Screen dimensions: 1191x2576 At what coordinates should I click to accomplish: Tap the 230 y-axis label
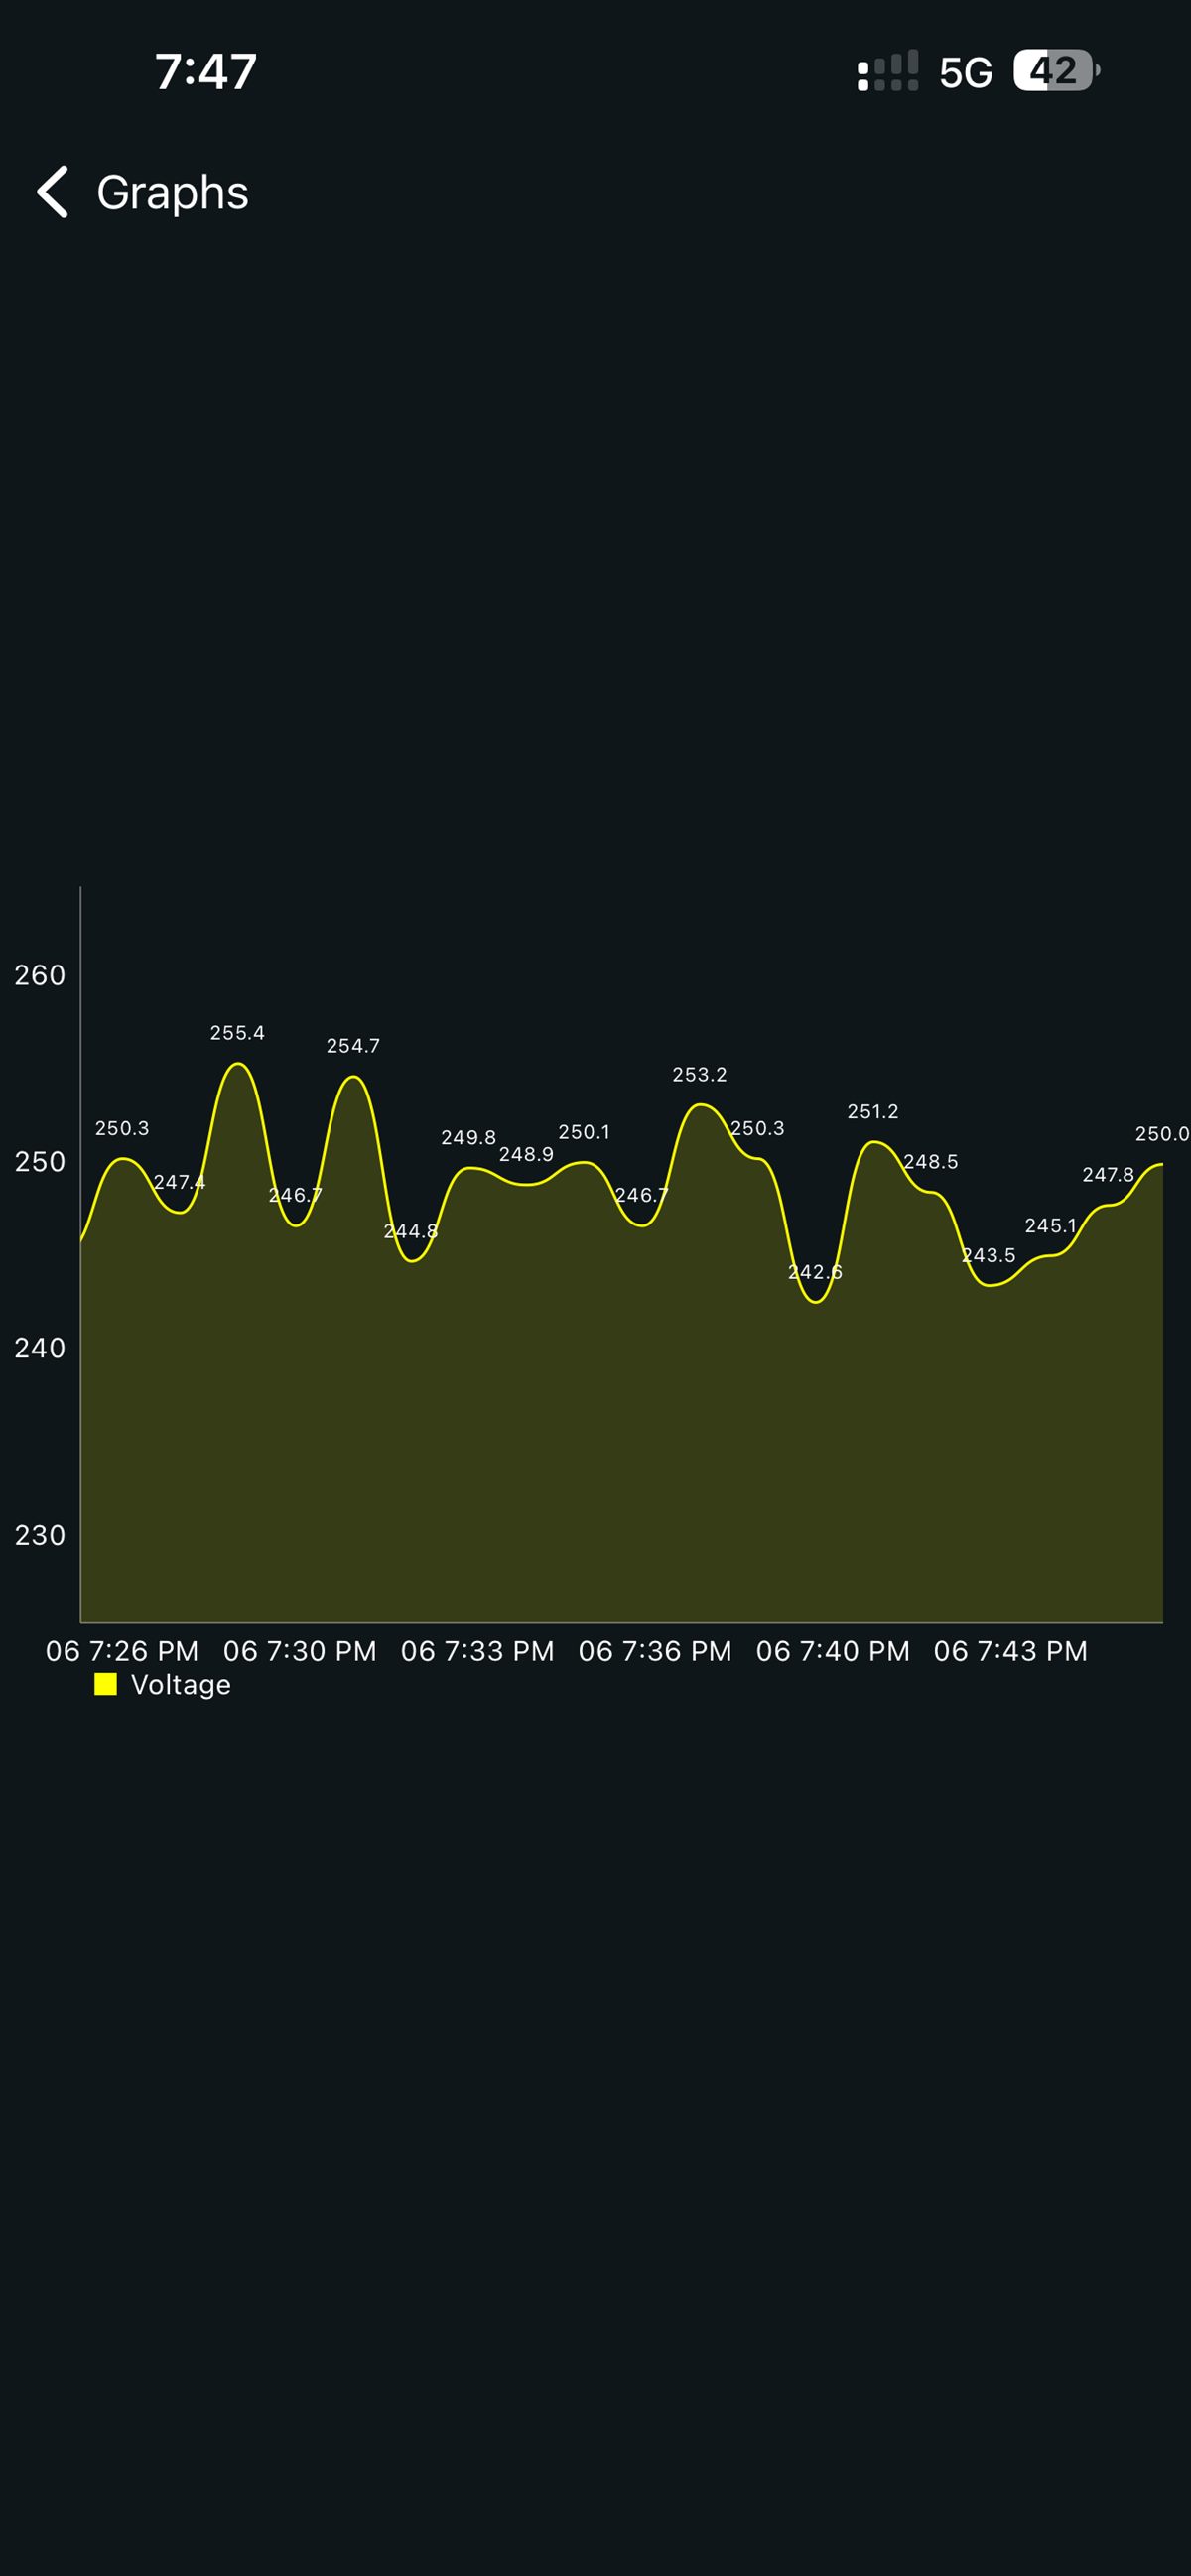40,1535
